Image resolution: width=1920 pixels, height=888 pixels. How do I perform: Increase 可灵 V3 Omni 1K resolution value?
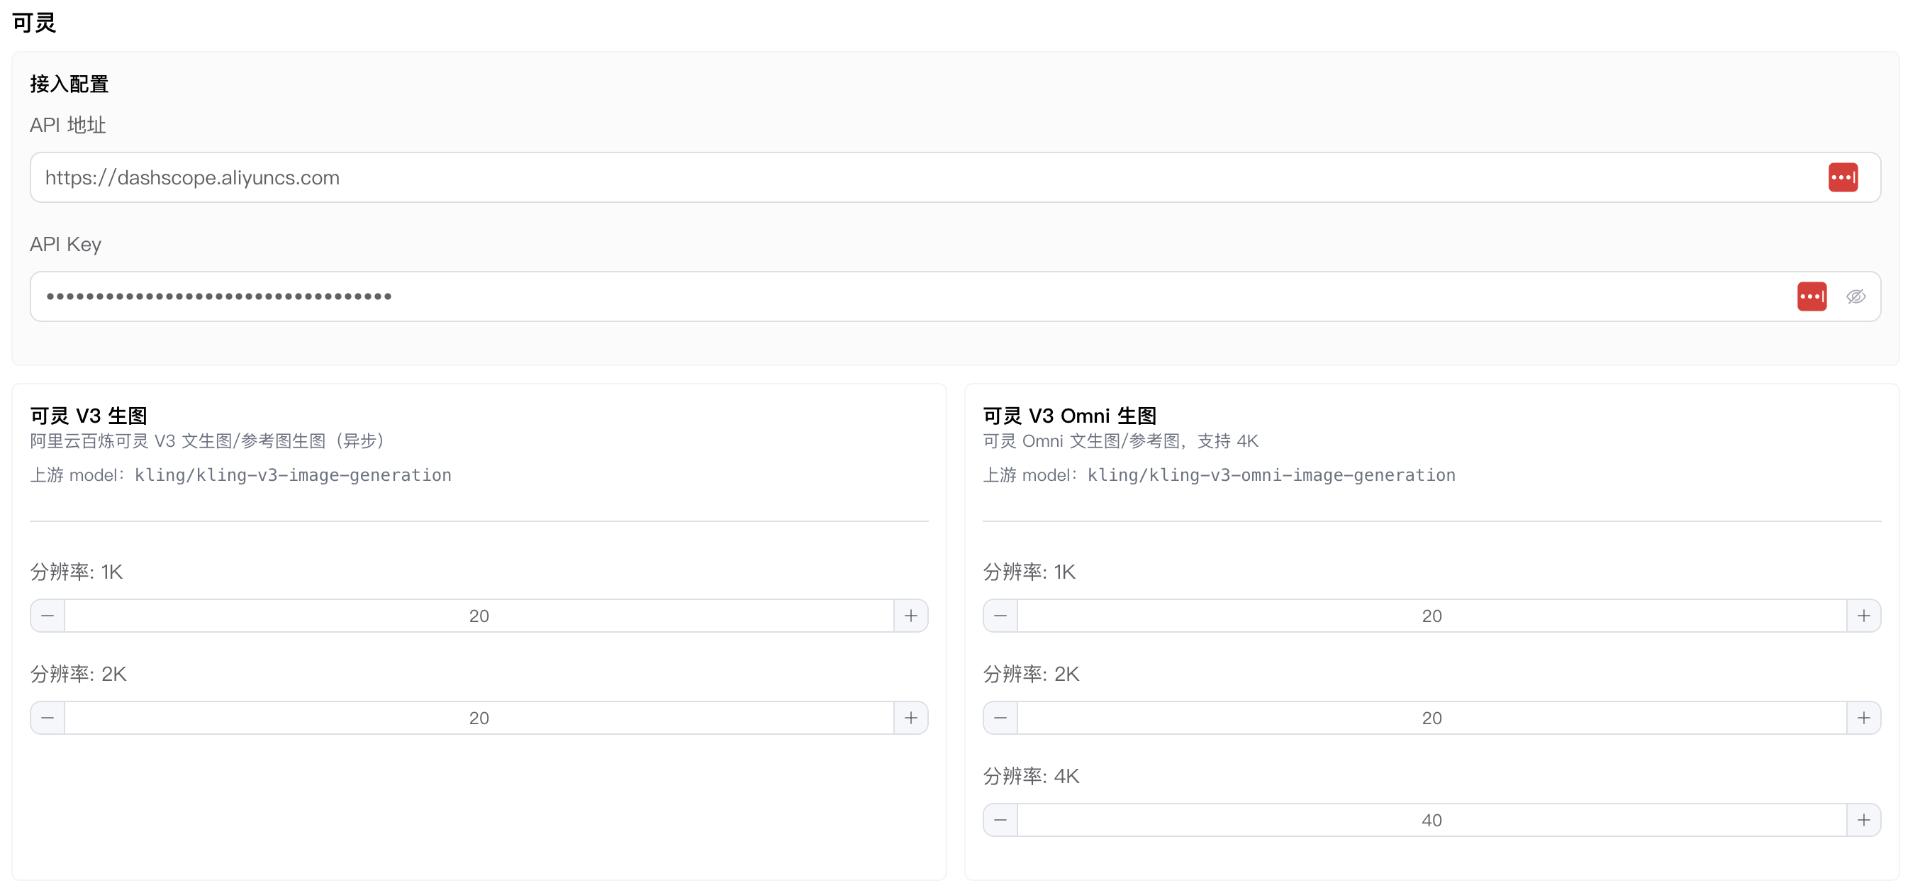coord(1863,616)
